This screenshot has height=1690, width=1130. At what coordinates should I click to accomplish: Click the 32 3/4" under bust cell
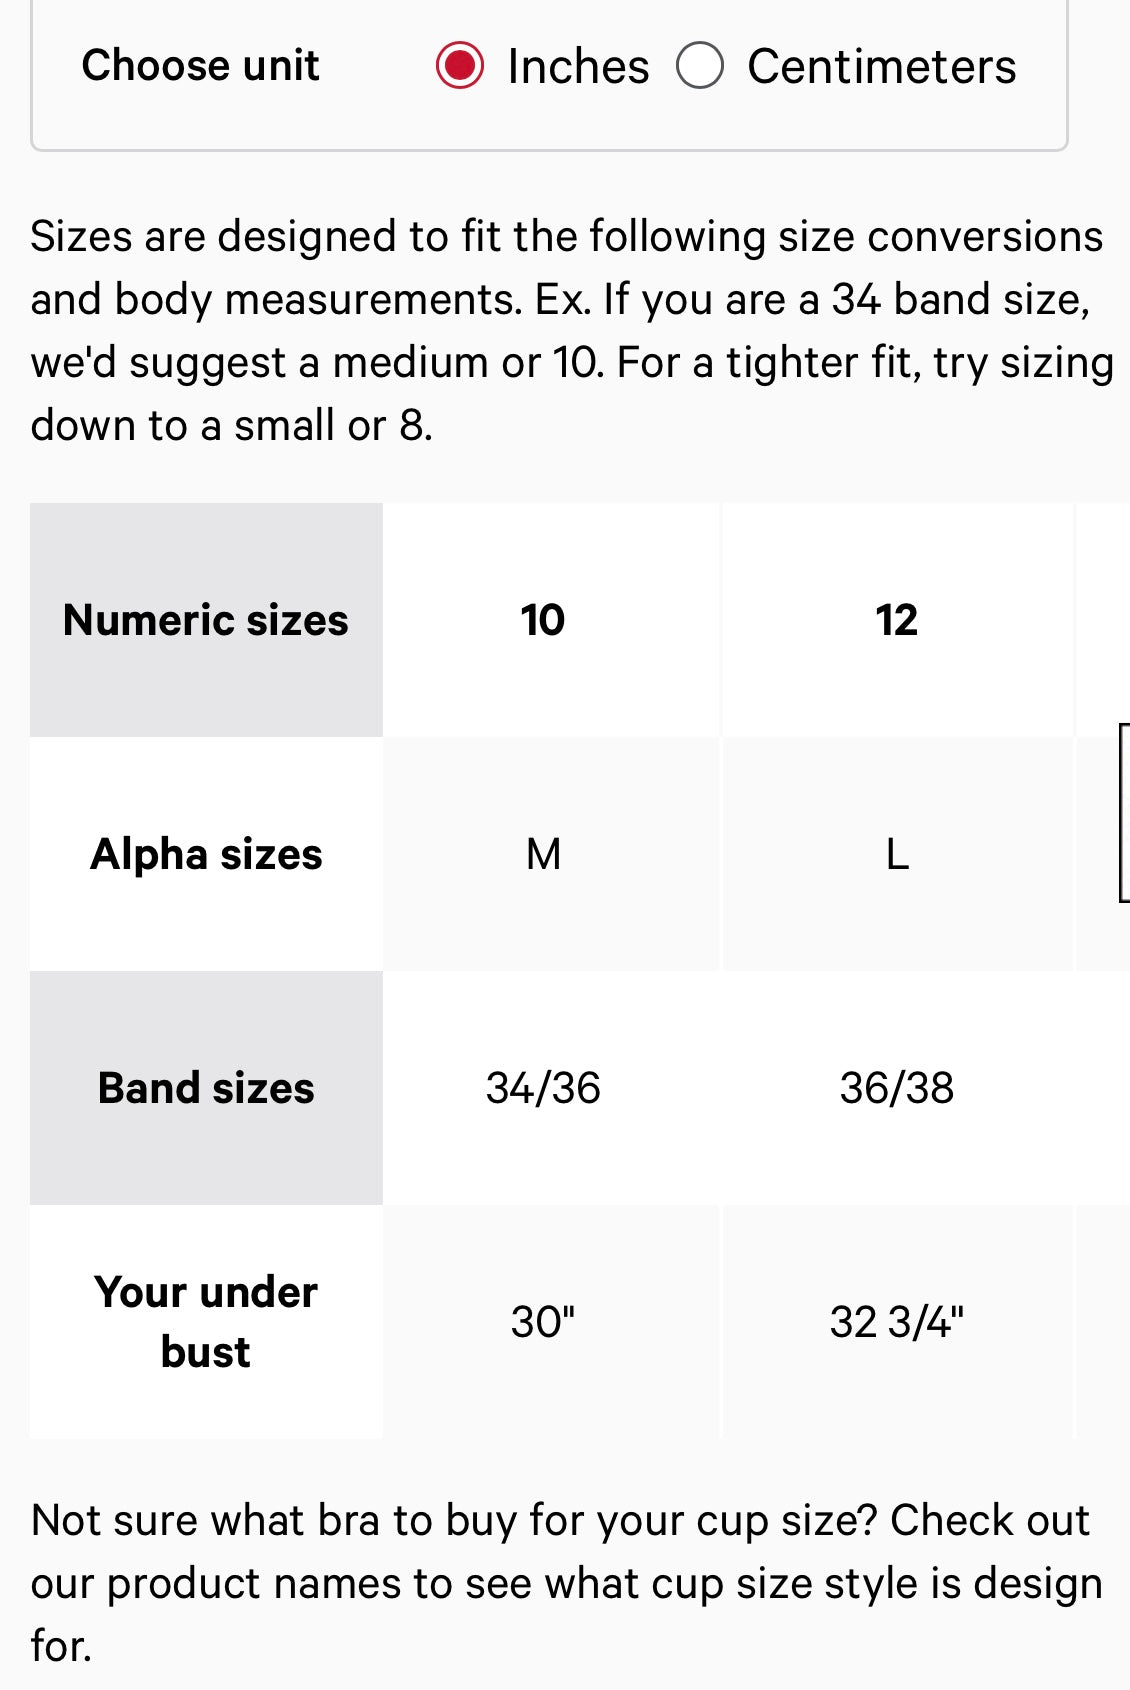(897, 1322)
